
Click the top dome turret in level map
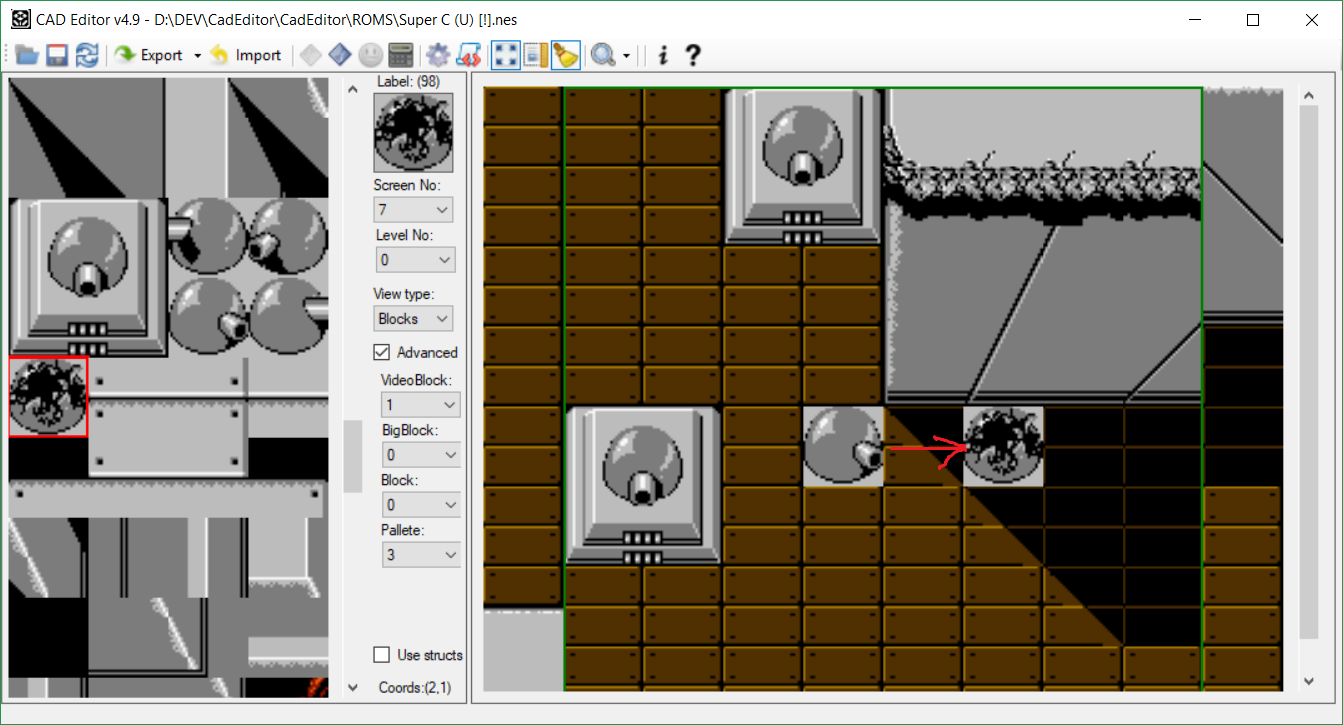[803, 166]
